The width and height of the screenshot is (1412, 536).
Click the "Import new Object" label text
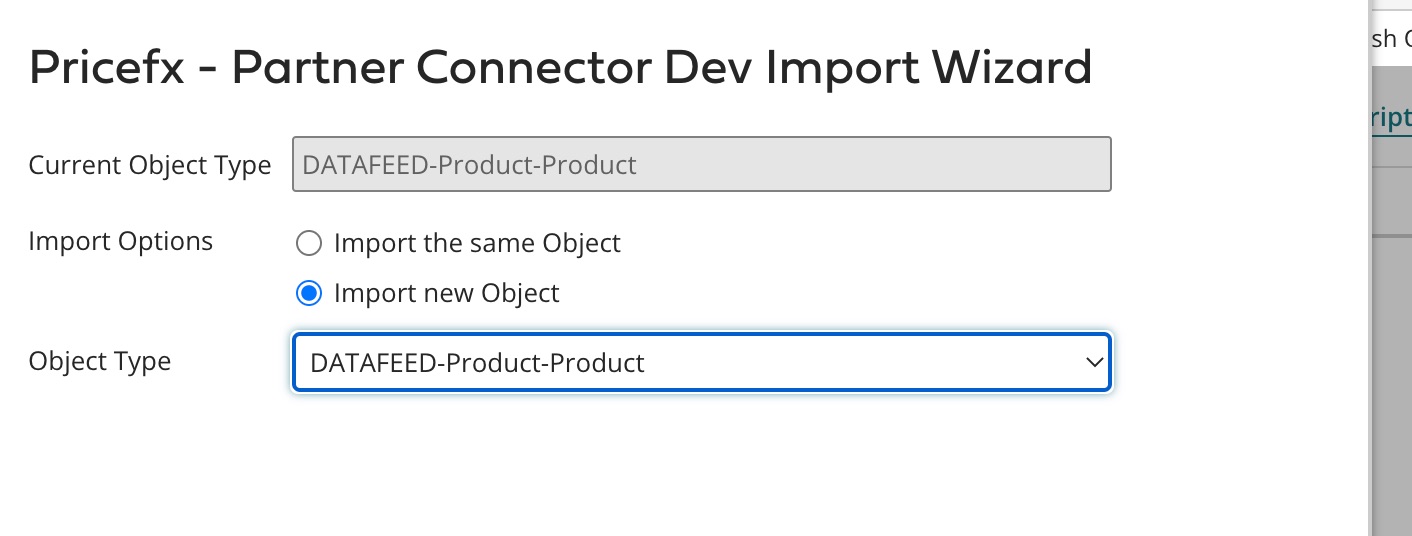(446, 293)
